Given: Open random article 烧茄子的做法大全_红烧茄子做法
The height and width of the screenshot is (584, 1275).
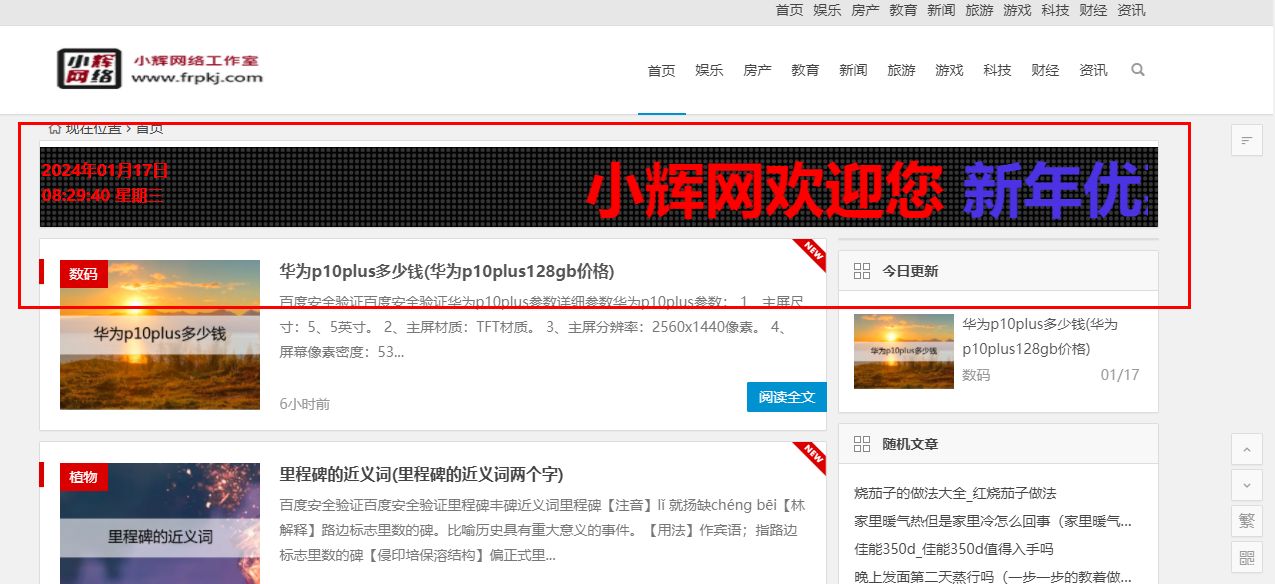Looking at the screenshot, I should coord(955,493).
